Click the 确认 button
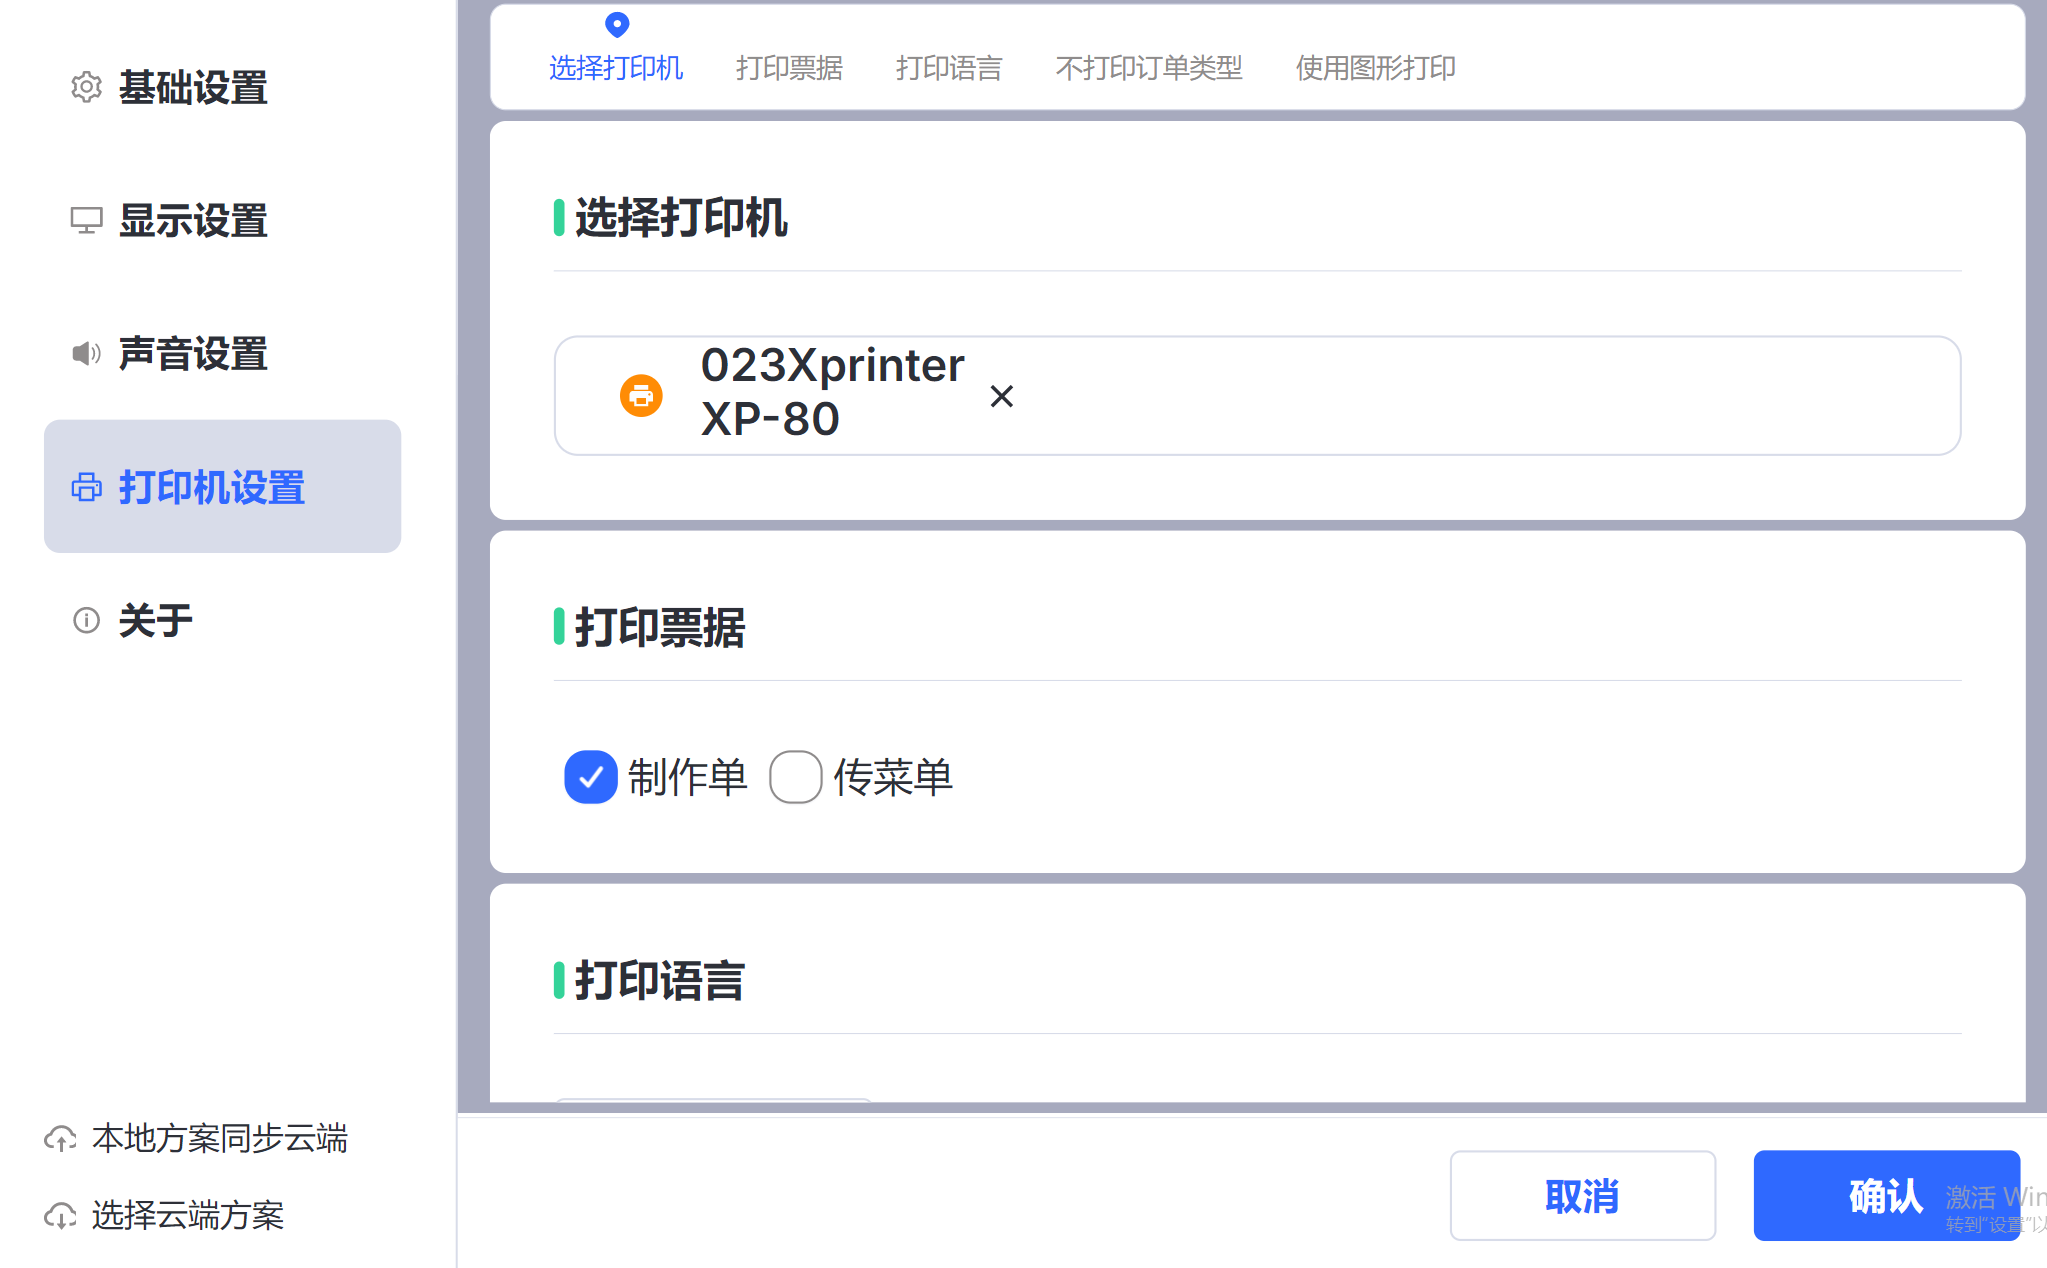This screenshot has height=1268, width=2047. pyautogui.click(x=1885, y=1195)
